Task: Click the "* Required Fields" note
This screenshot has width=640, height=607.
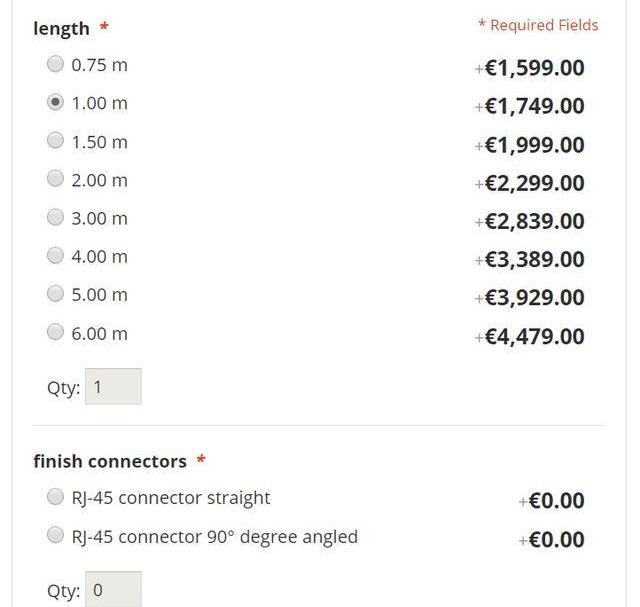Action: 538,25
